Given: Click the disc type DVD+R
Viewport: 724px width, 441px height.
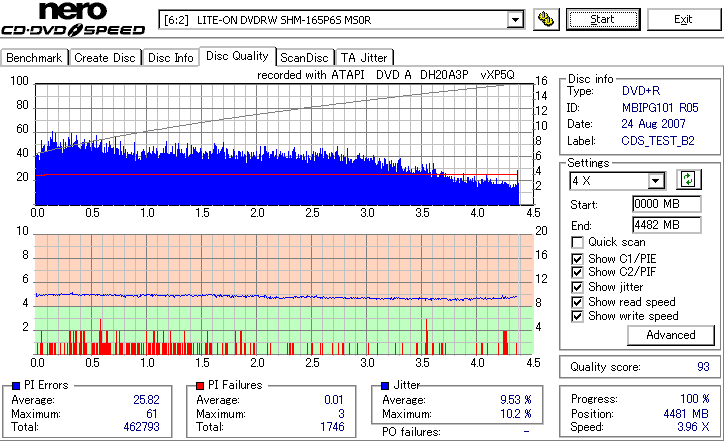Looking at the screenshot, I should 641,91.
